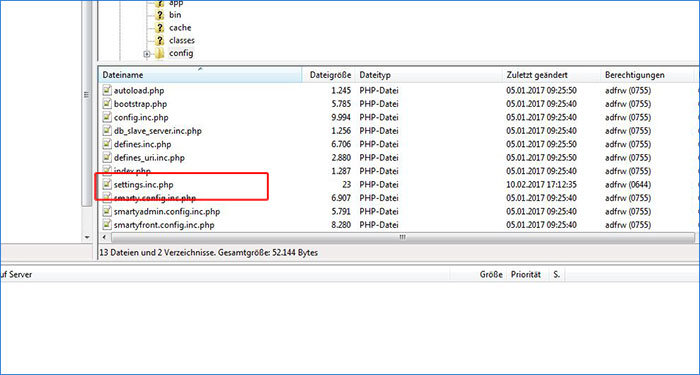Click settings.inc.php date 10.02.2017 17:12:35
Screen dimensions: 700x375
click(542, 184)
